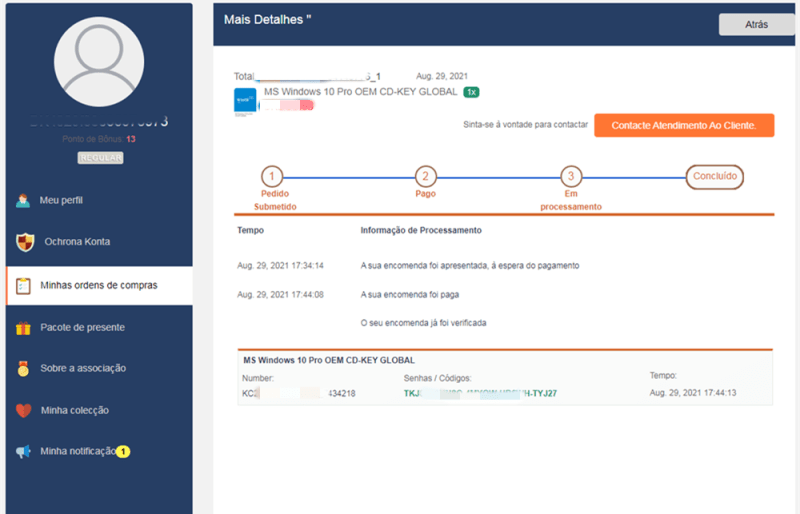
Task: Click the Meu perfil person icon
Action: pos(23,201)
